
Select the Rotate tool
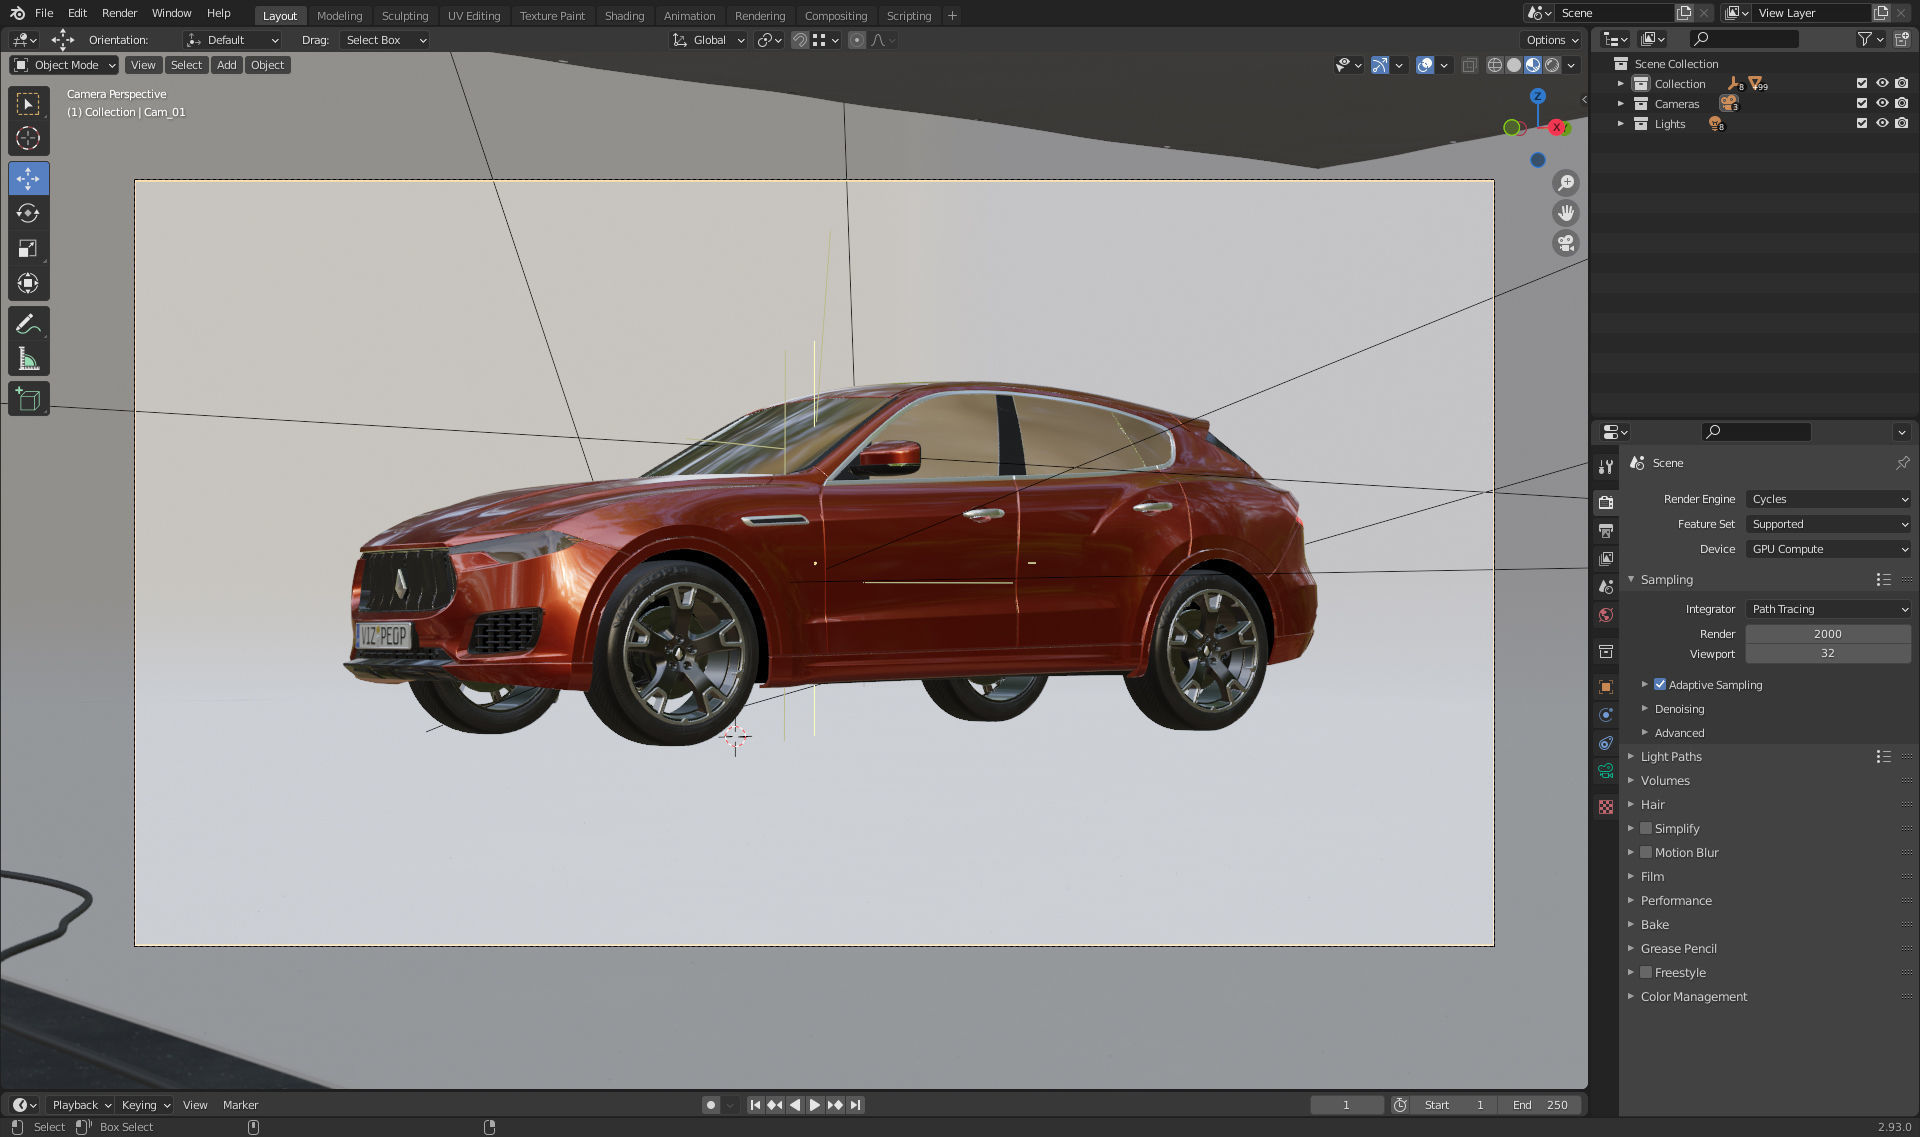click(28, 213)
